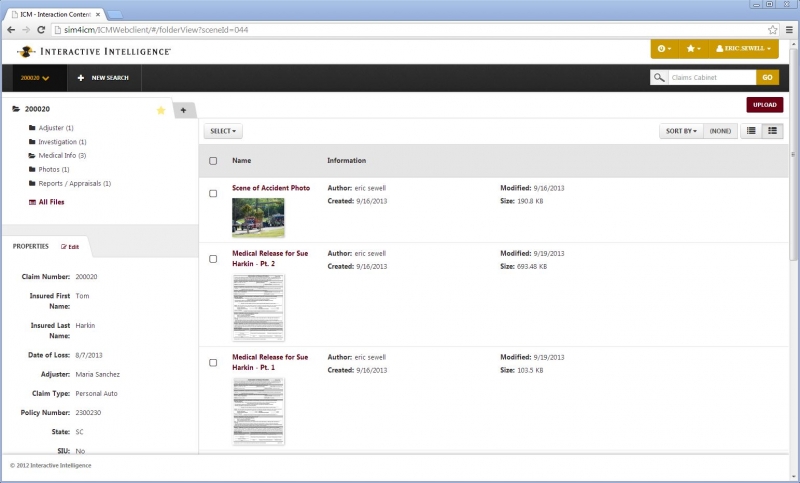Click the magnifying glass search icon
The image size is (800, 483).
pyautogui.click(x=659, y=78)
